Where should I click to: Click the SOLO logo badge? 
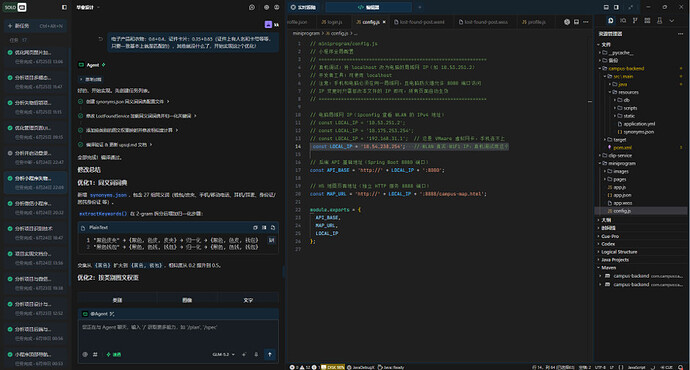coord(15,7)
